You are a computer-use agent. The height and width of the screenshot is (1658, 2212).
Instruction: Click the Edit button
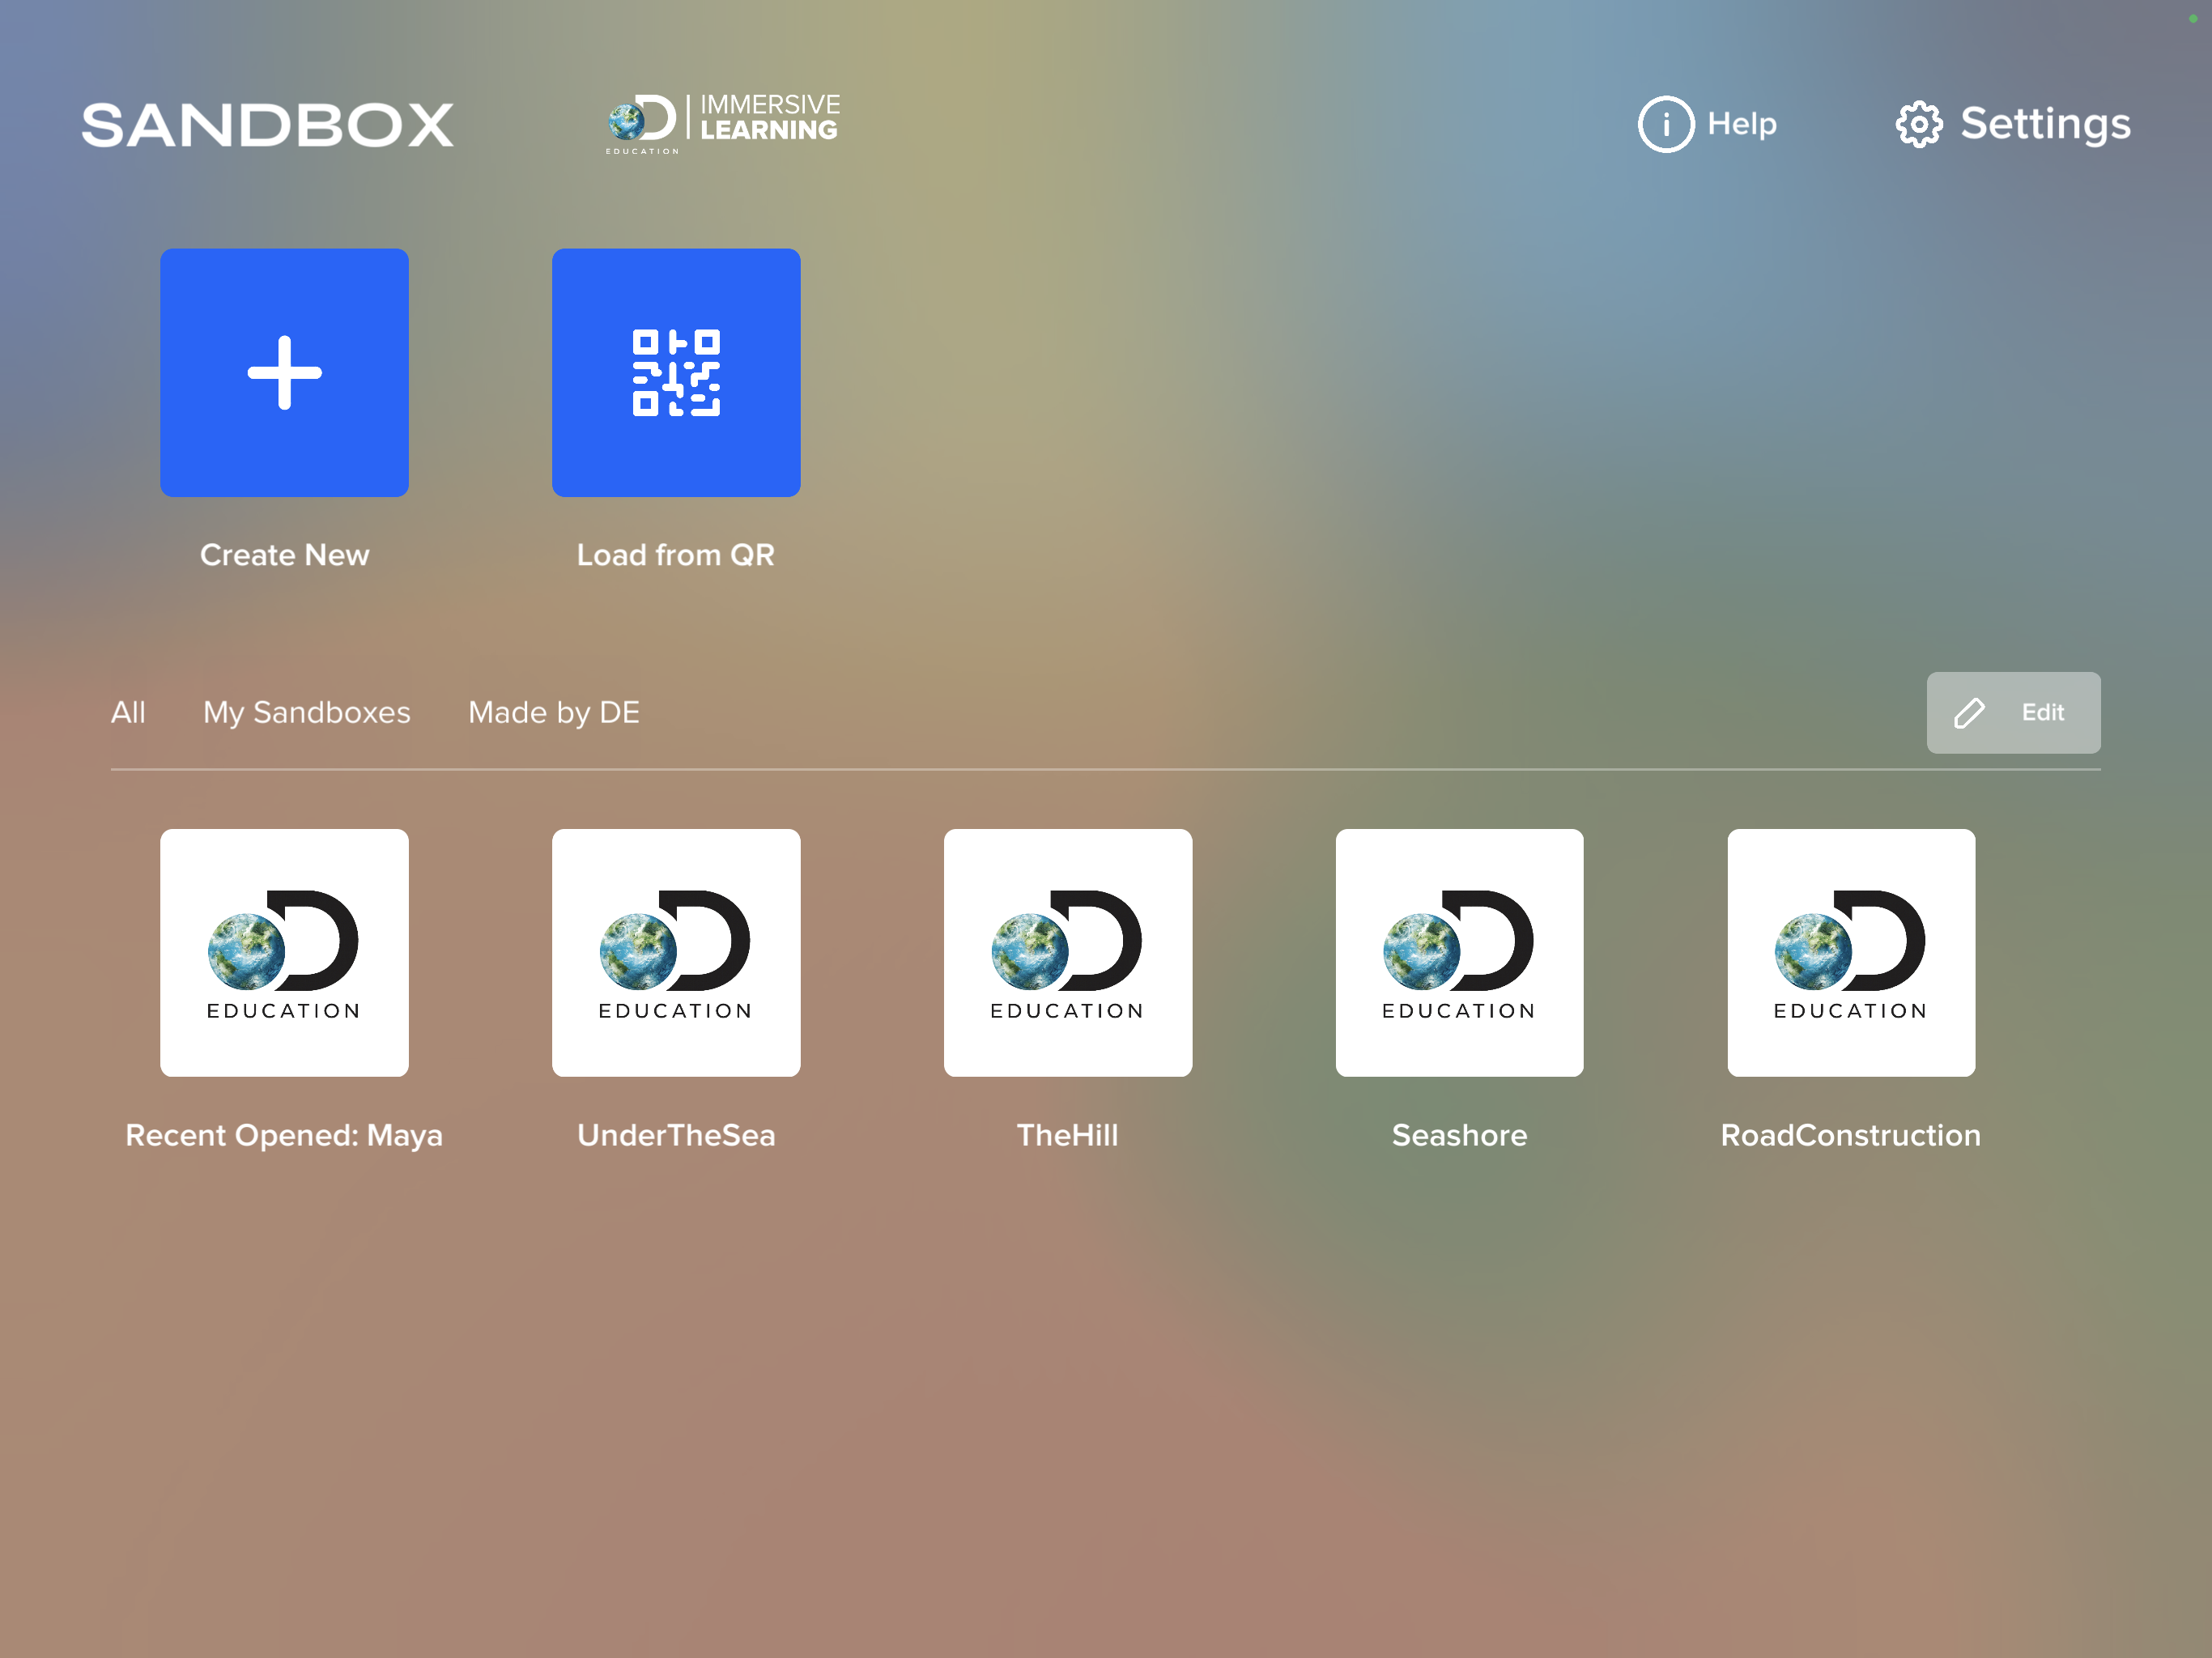(2013, 712)
